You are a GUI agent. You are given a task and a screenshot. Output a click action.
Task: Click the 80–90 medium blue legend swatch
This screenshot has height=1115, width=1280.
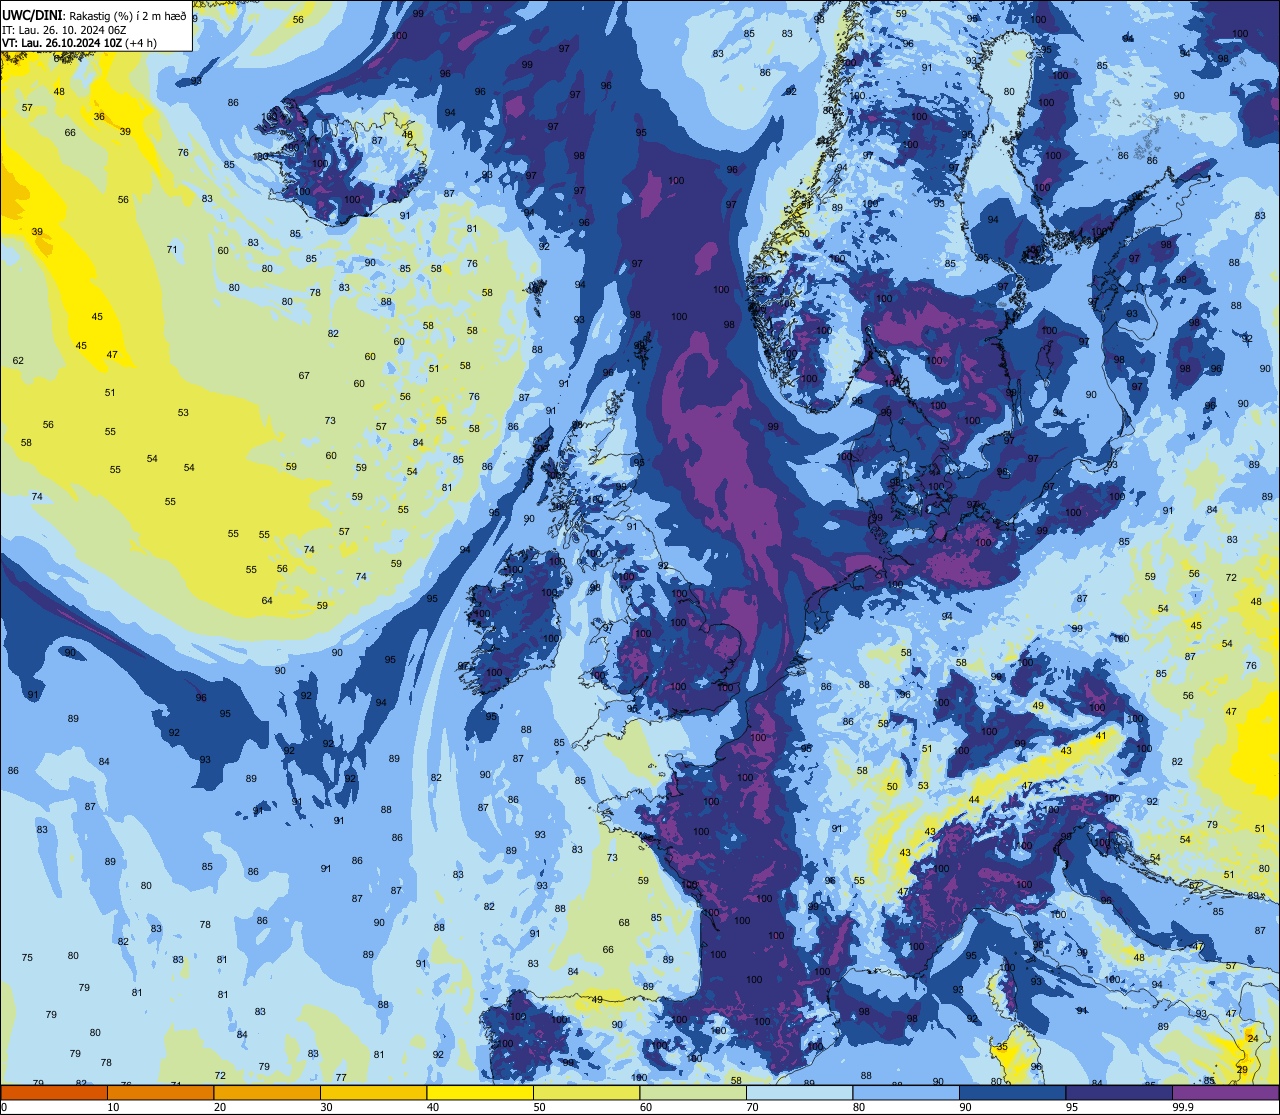906,1092
